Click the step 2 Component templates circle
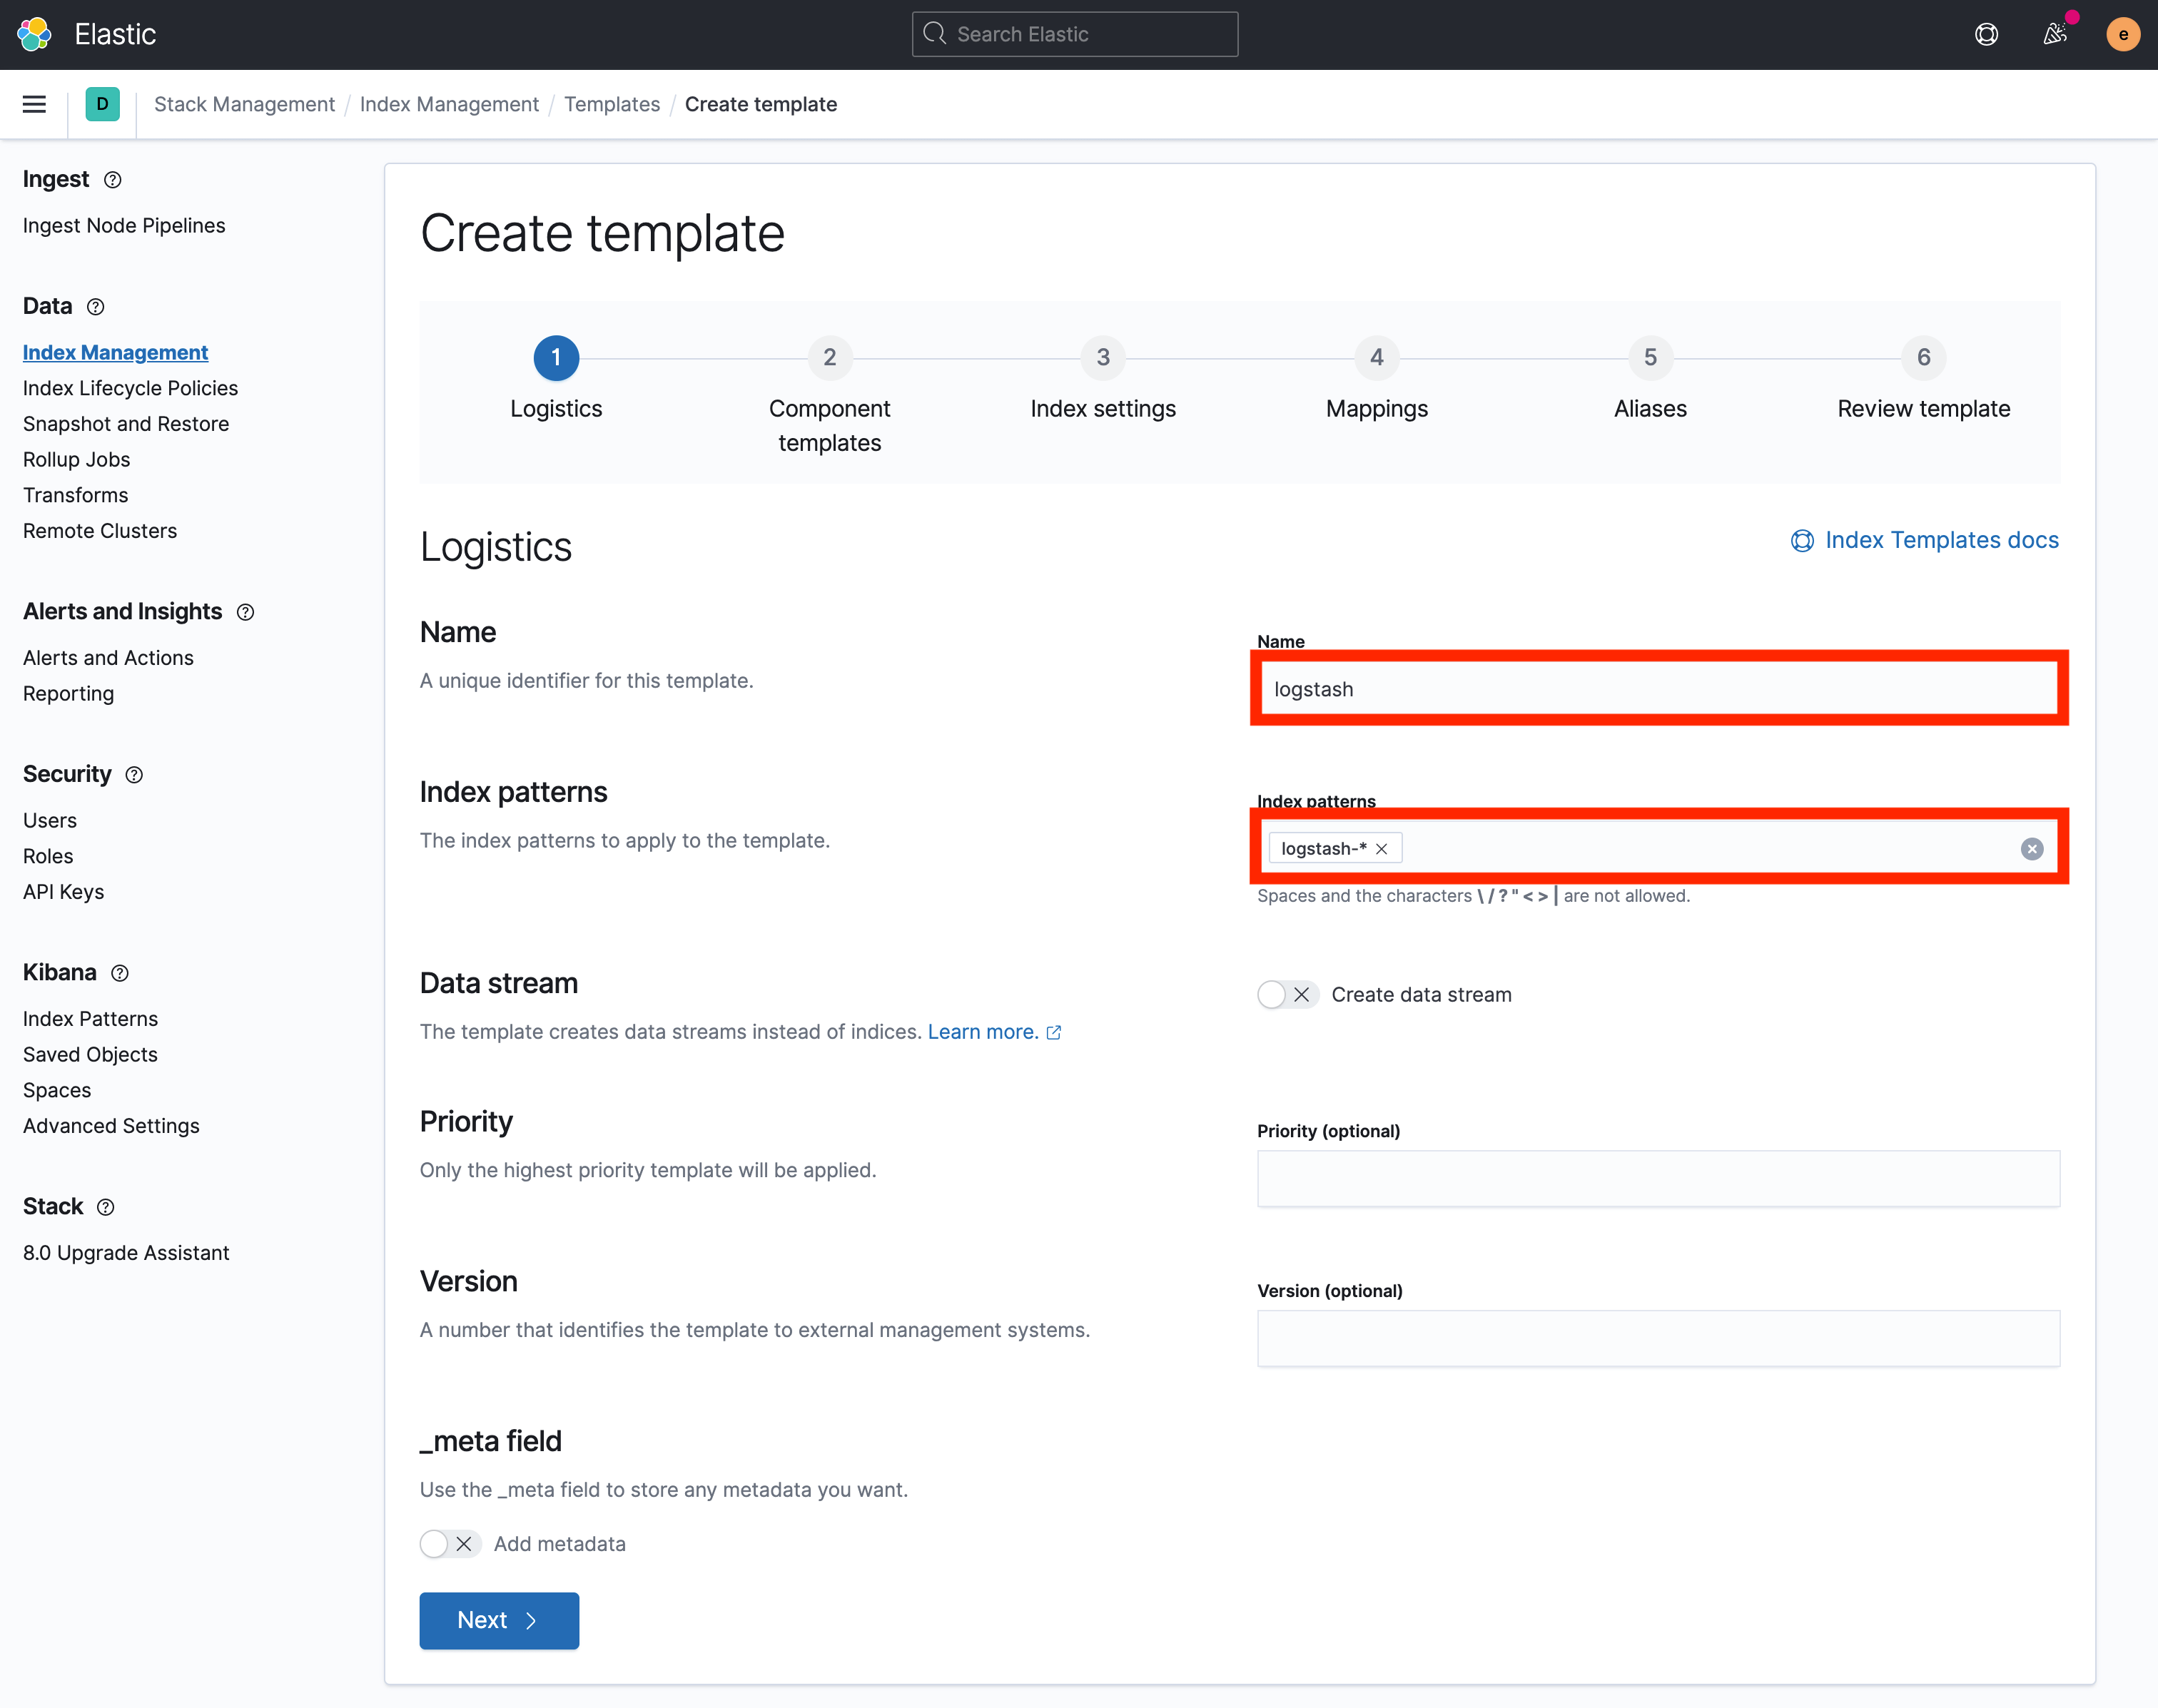Image resolution: width=2158 pixels, height=1708 pixels. tap(830, 357)
